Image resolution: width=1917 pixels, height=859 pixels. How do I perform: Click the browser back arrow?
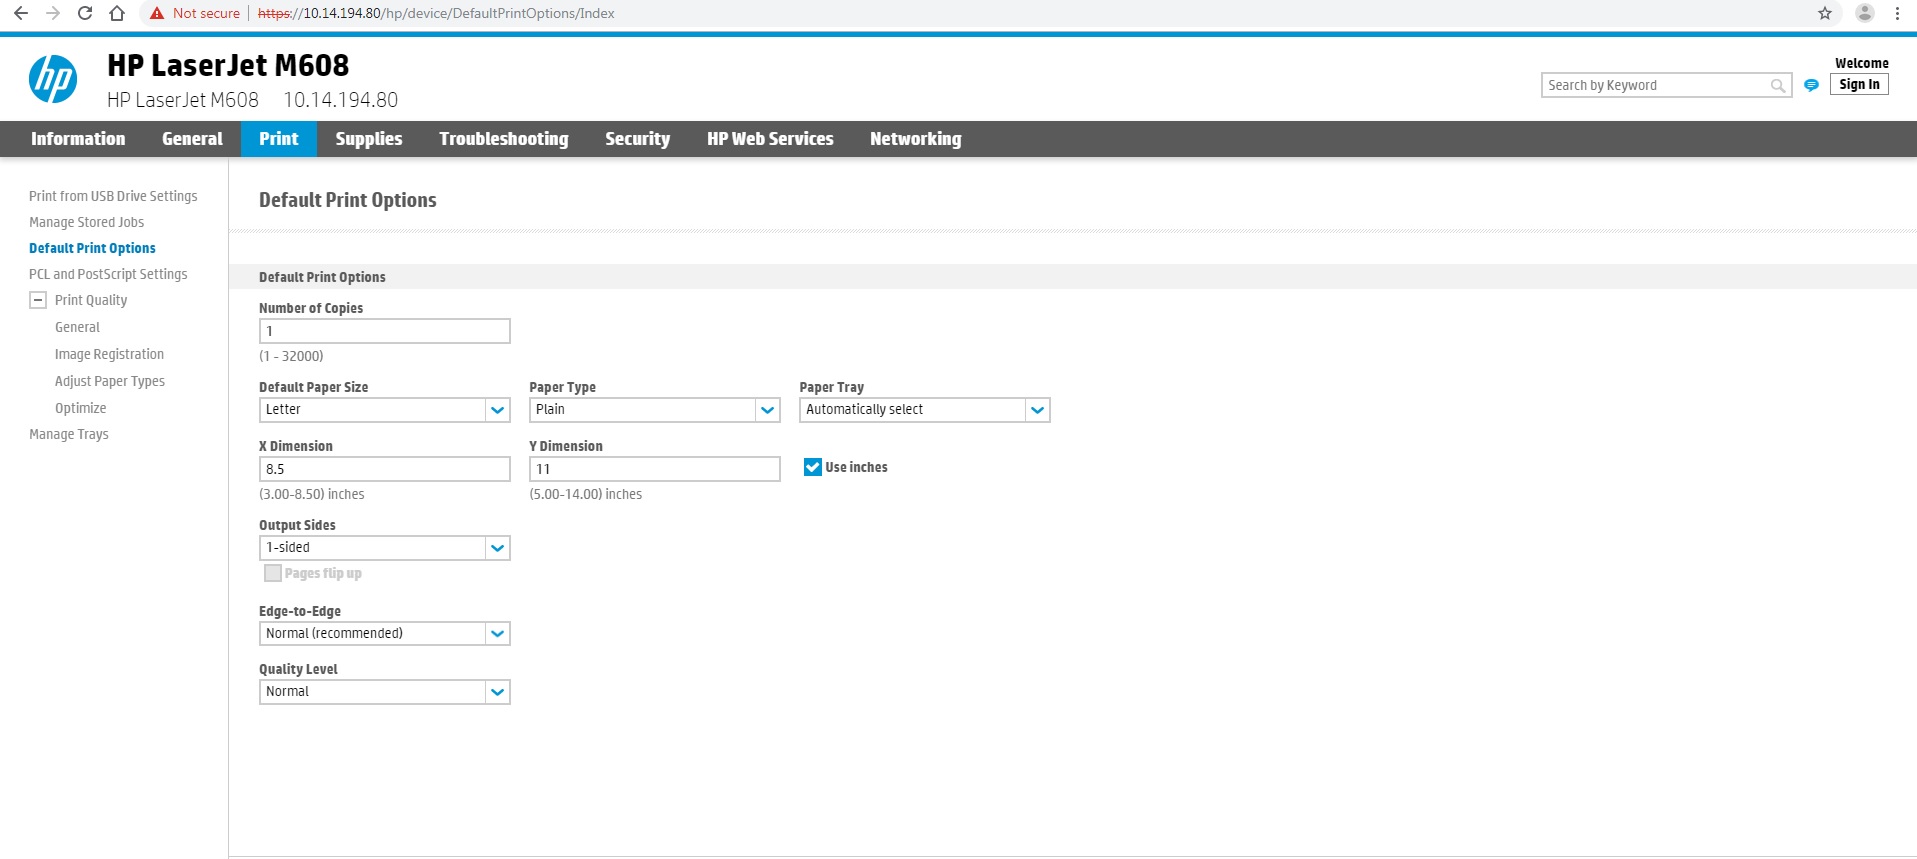[x=21, y=13]
